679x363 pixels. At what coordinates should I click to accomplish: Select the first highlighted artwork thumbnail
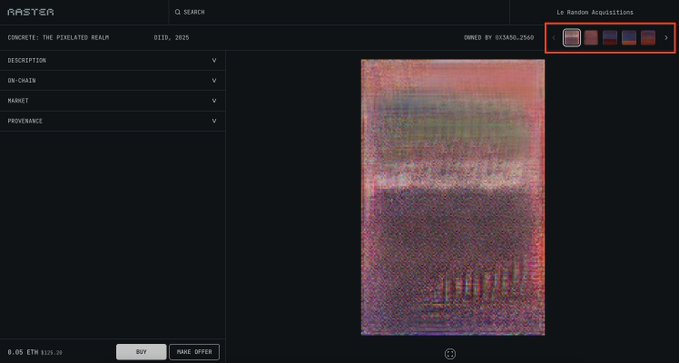tap(572, 38)
